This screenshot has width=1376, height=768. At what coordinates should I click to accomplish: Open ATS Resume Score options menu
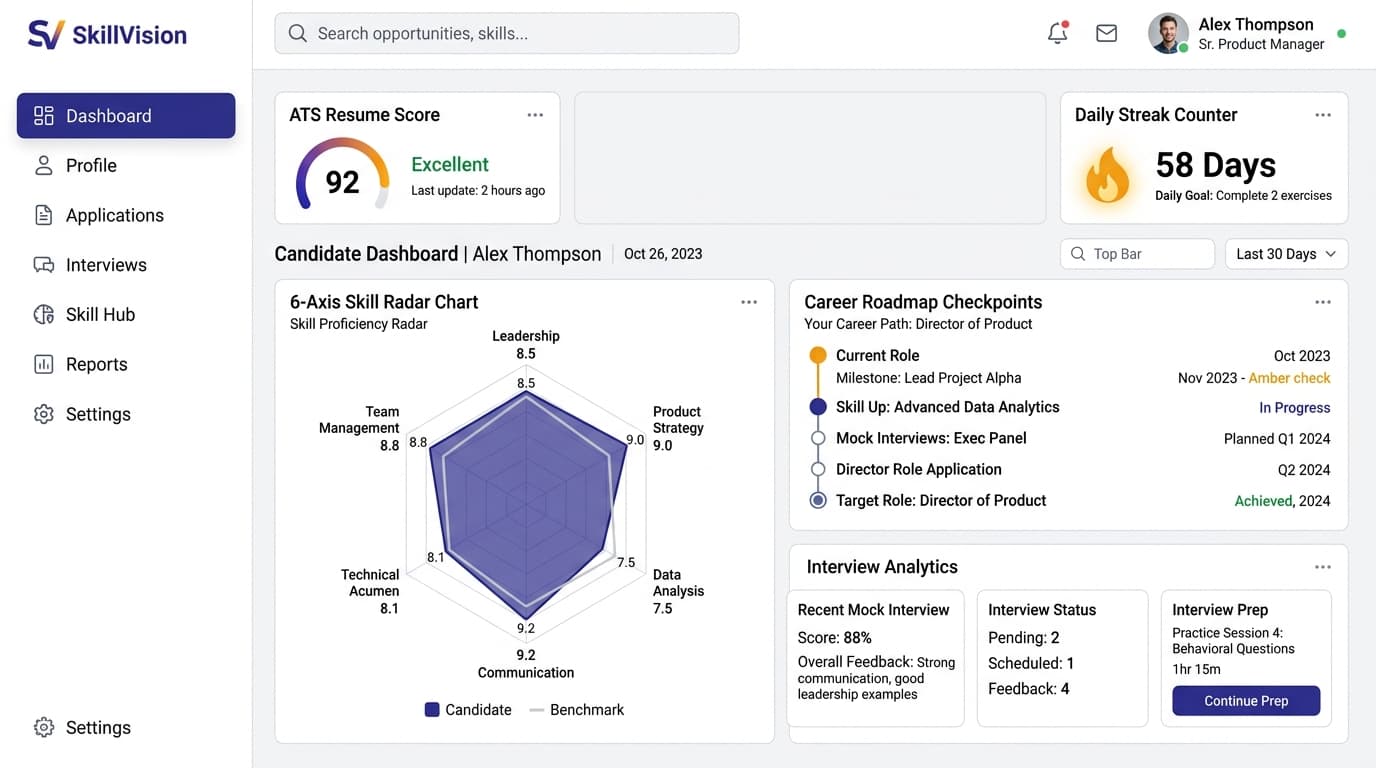pyautogui.click(x=535, y=115)
